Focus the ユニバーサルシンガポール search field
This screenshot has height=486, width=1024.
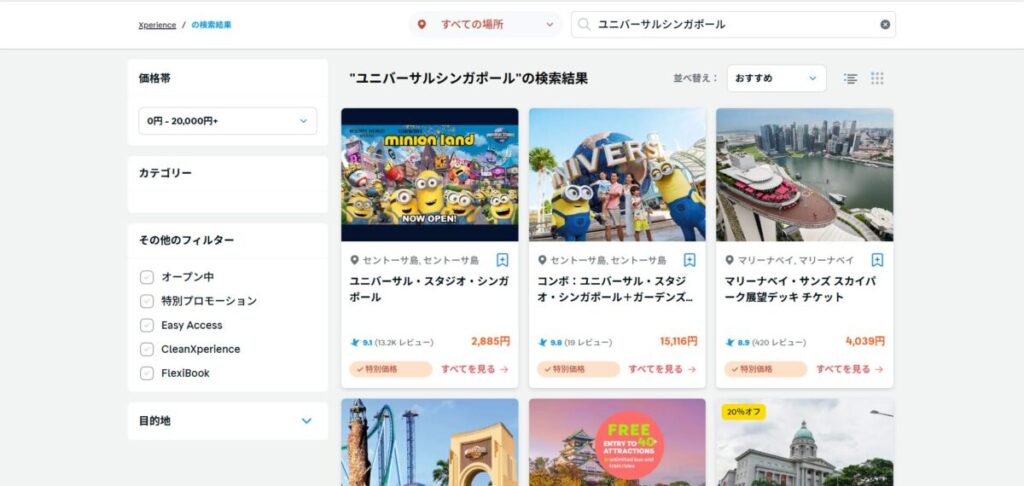point(733,25)
